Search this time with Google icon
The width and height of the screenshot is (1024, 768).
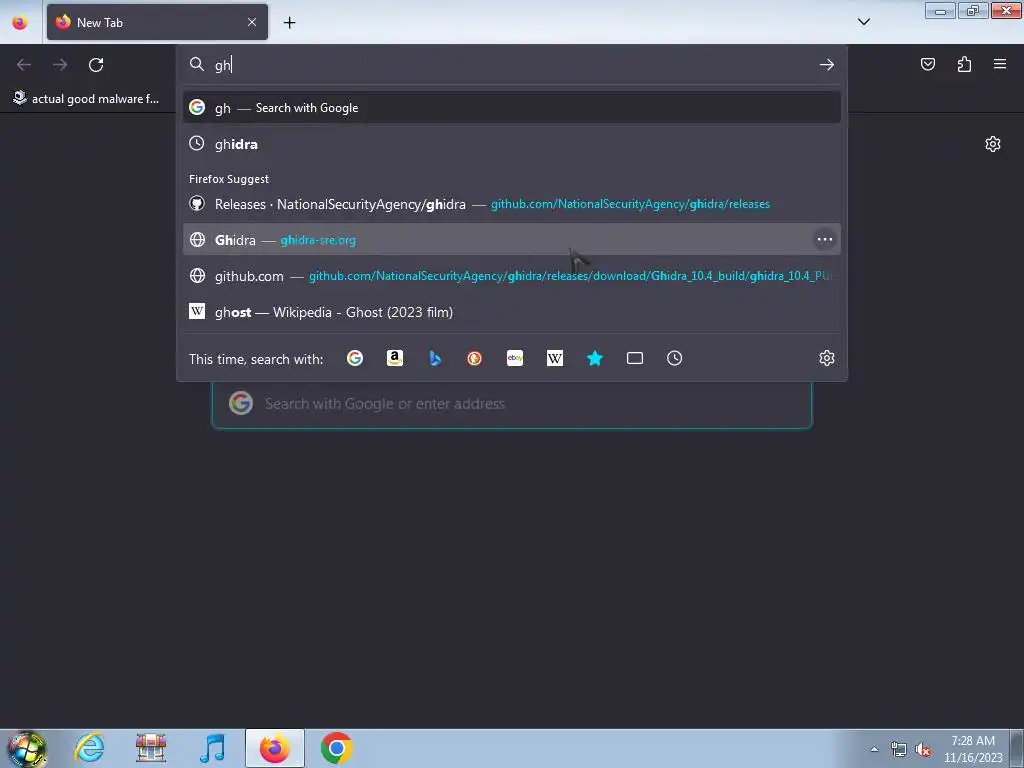[x=355, y=358]
